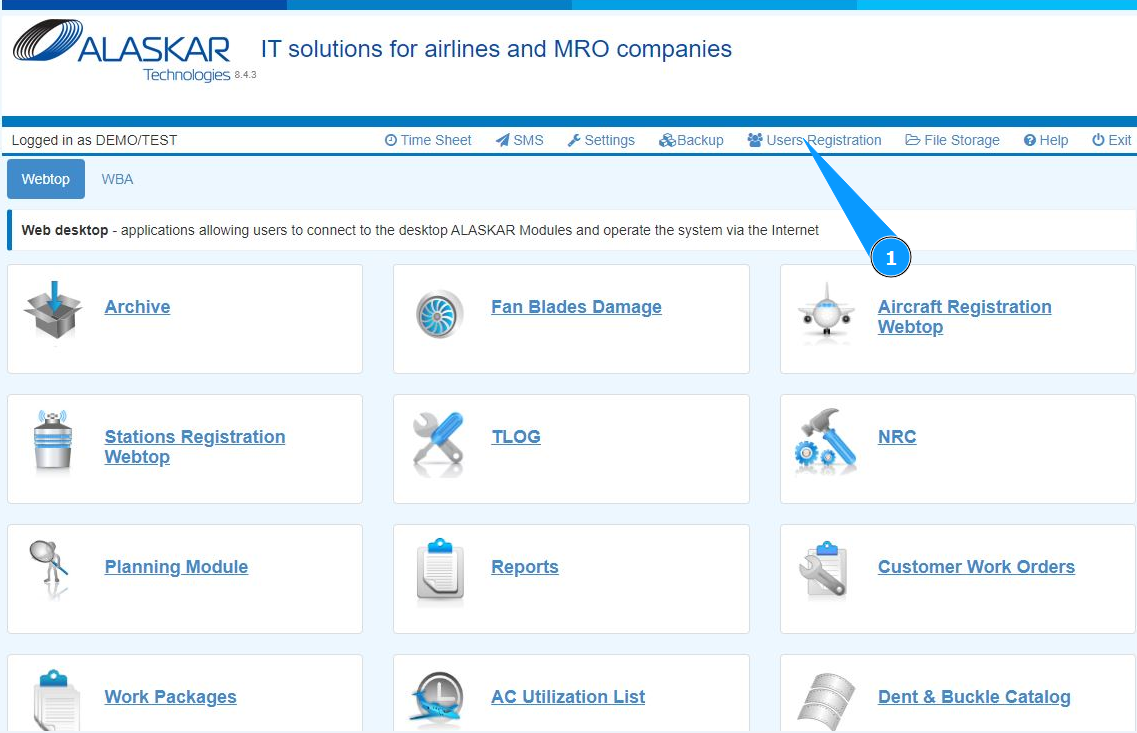Open the Reports link
Viewport: 1137px width, 733px height.
click(x=525, y=567)
